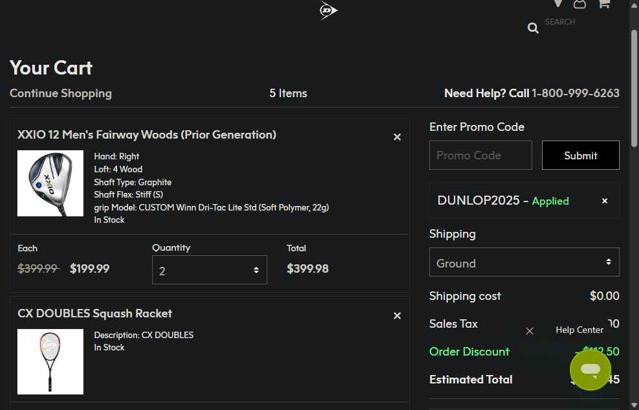Click Continue Shopping link
This screenshot has width=639, height=410.
pyautogui.click(x=61, y=93)
